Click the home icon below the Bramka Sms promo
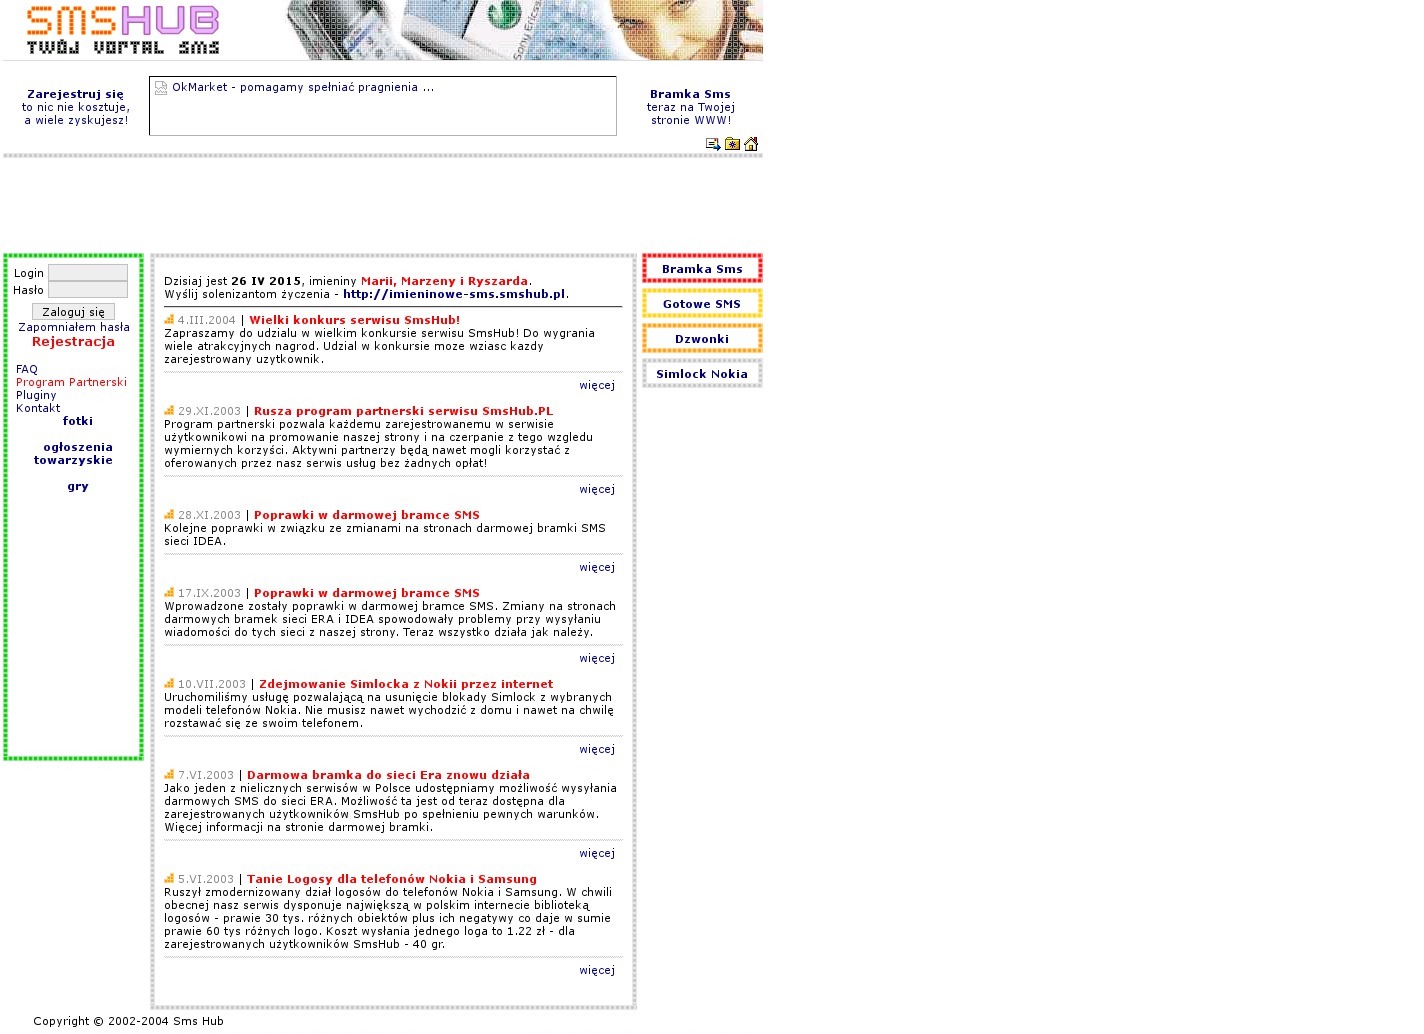Screen dimensions: 1424x1034 coord(751,144)
